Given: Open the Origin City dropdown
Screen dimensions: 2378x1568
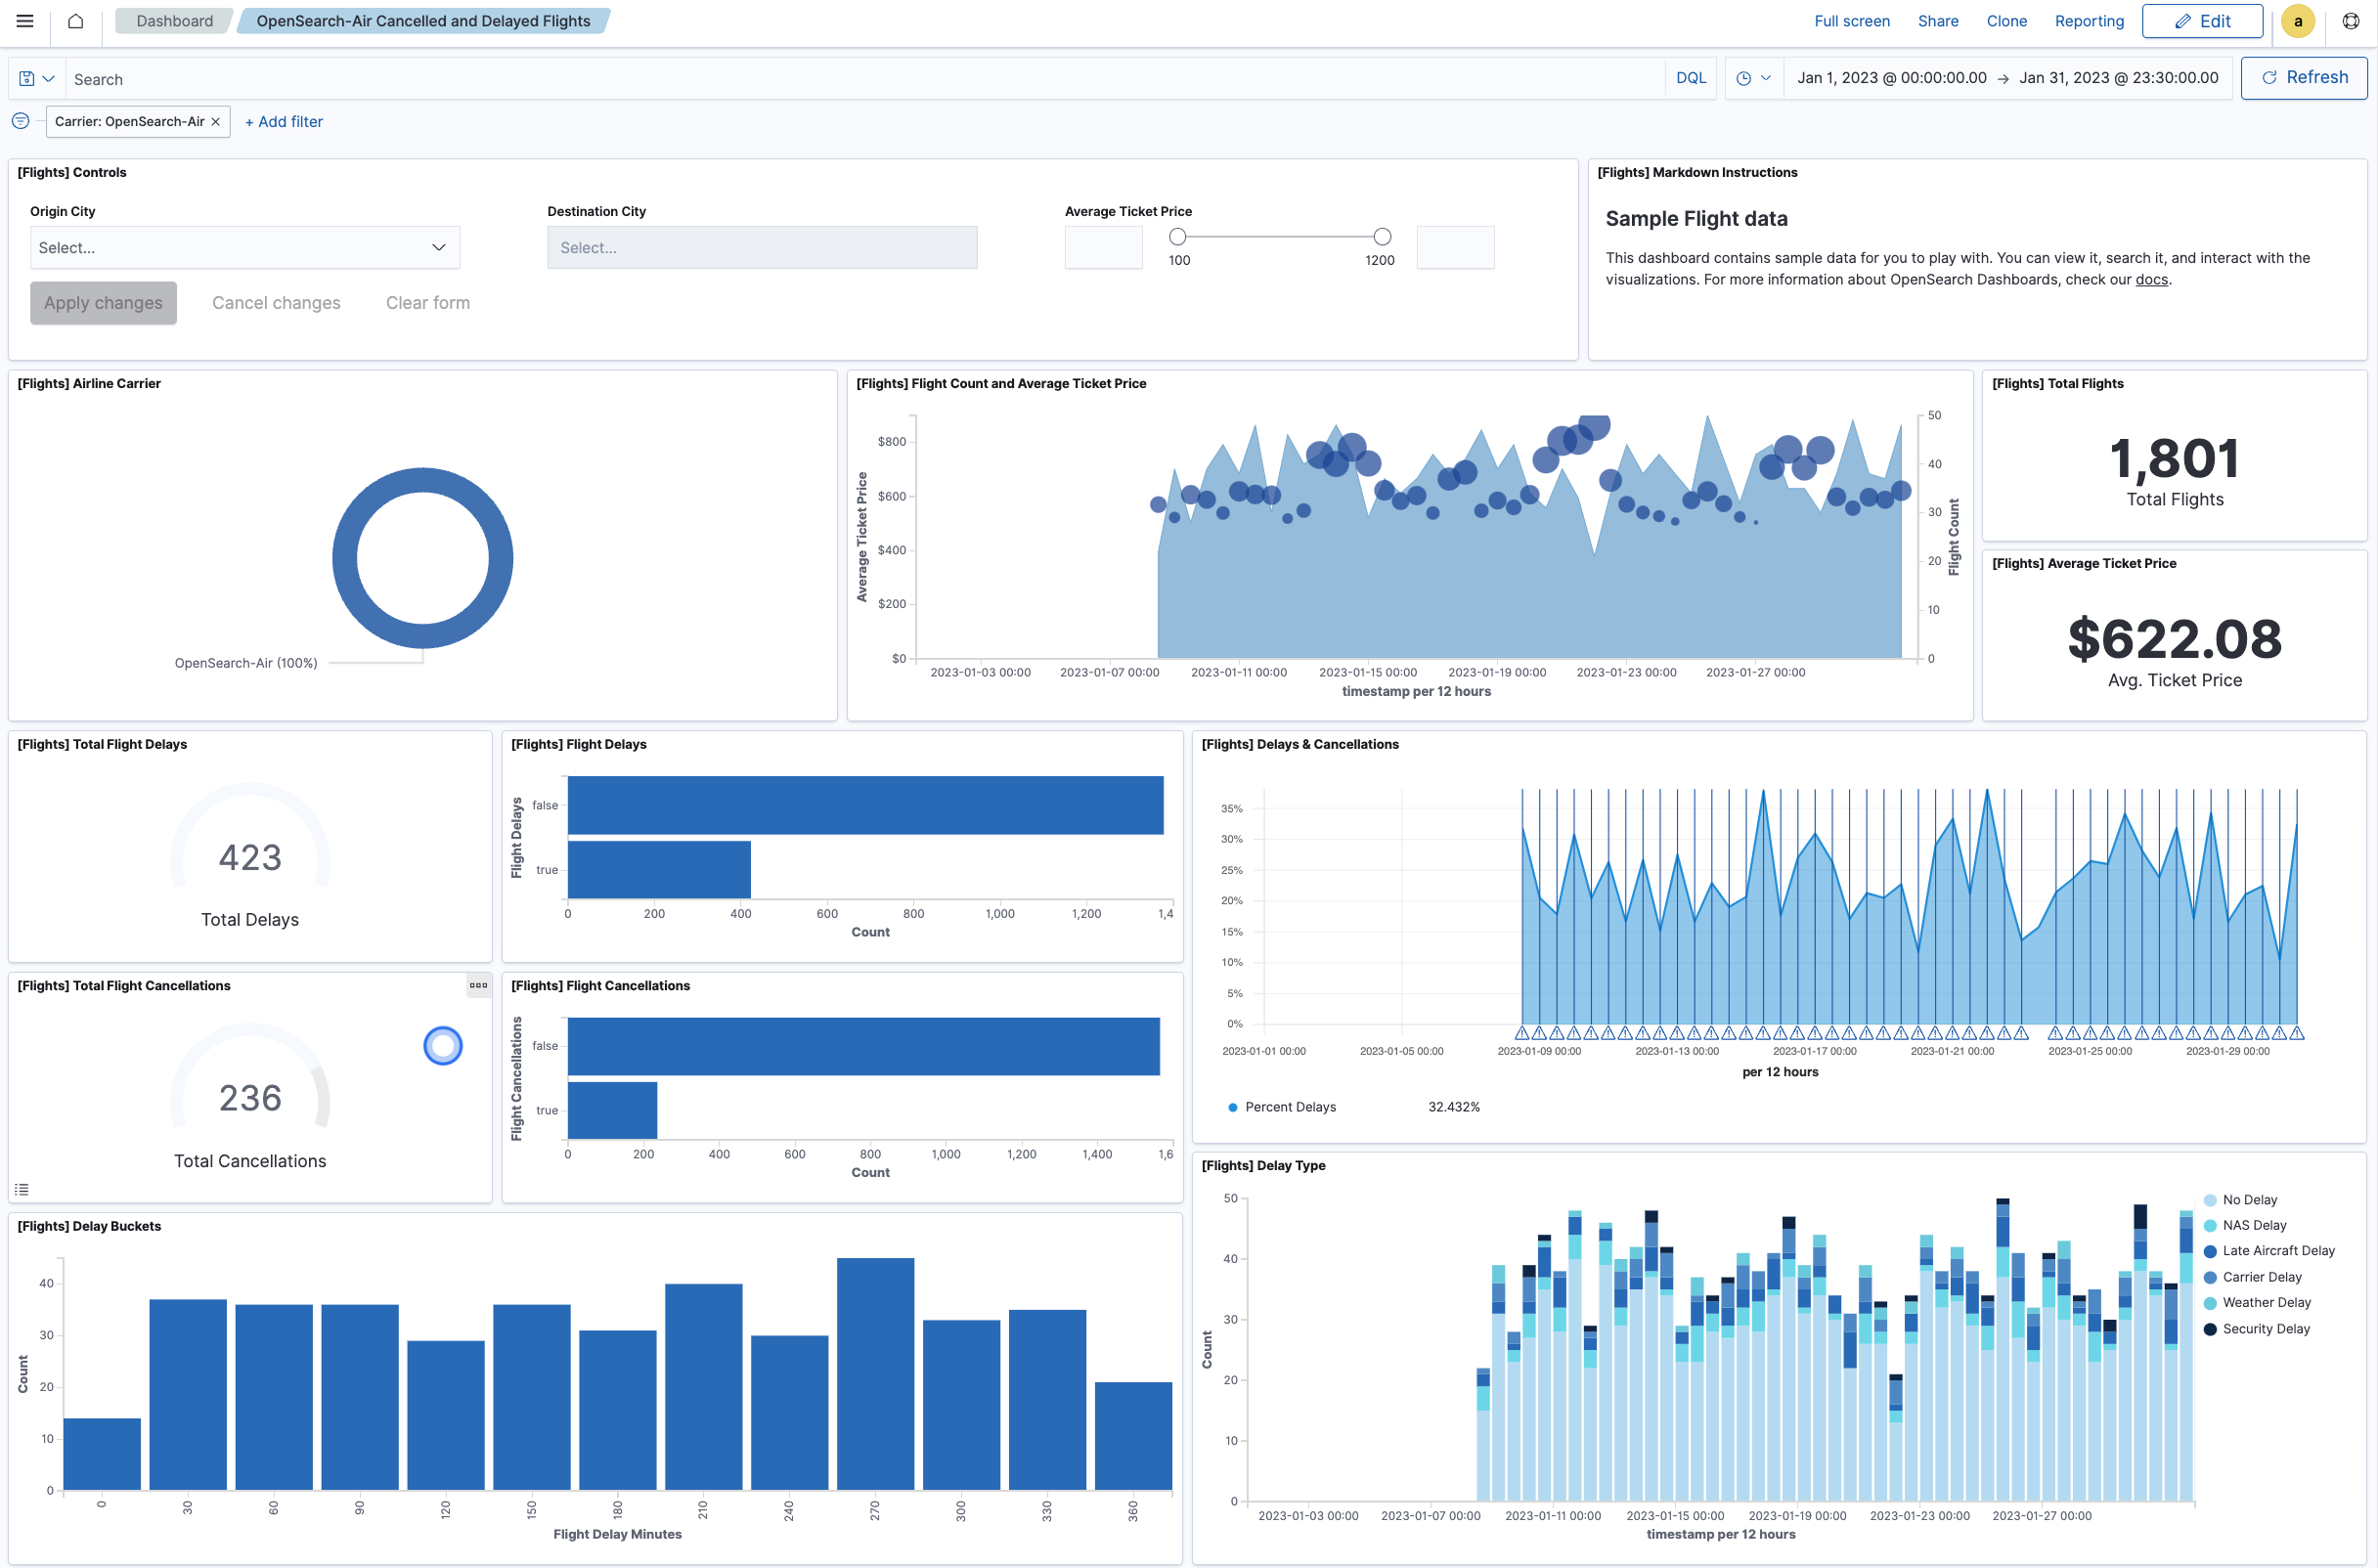Looking at the screenshot, I should coord(244,247).
